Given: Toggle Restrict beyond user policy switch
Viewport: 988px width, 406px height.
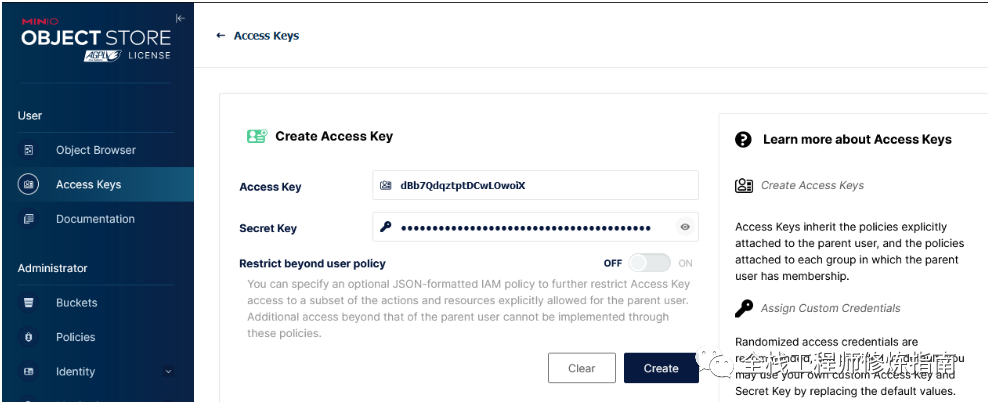Looking at the screenshot, I should tap(650, 263).
